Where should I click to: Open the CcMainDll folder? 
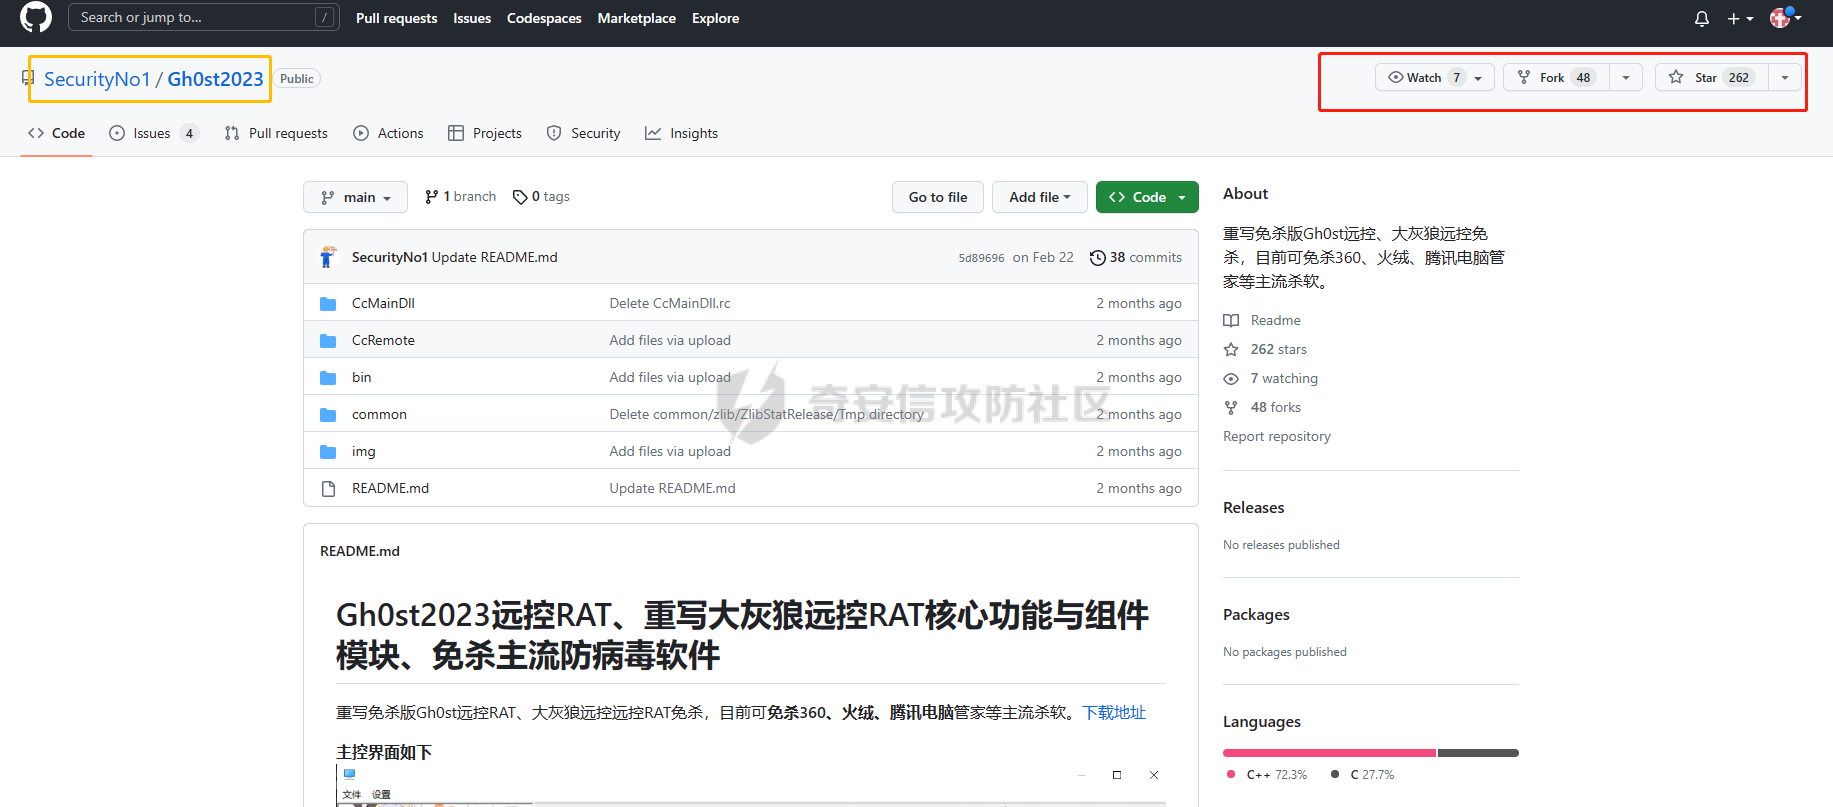click(383, 303)
